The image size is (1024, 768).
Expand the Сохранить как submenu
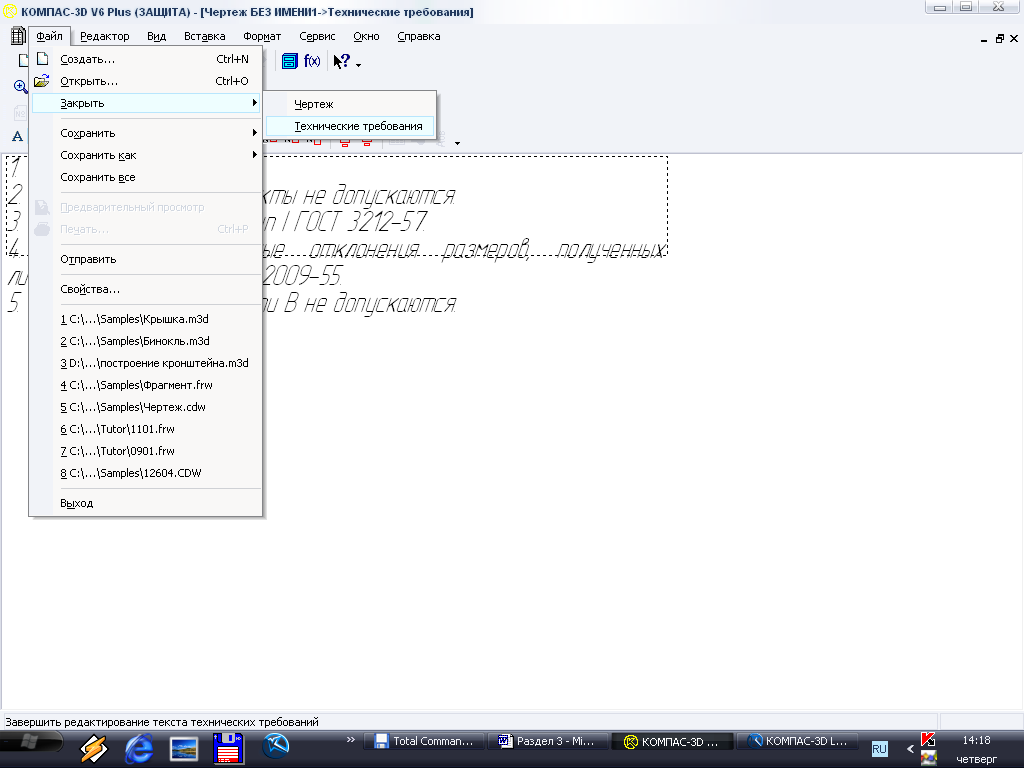146,155
